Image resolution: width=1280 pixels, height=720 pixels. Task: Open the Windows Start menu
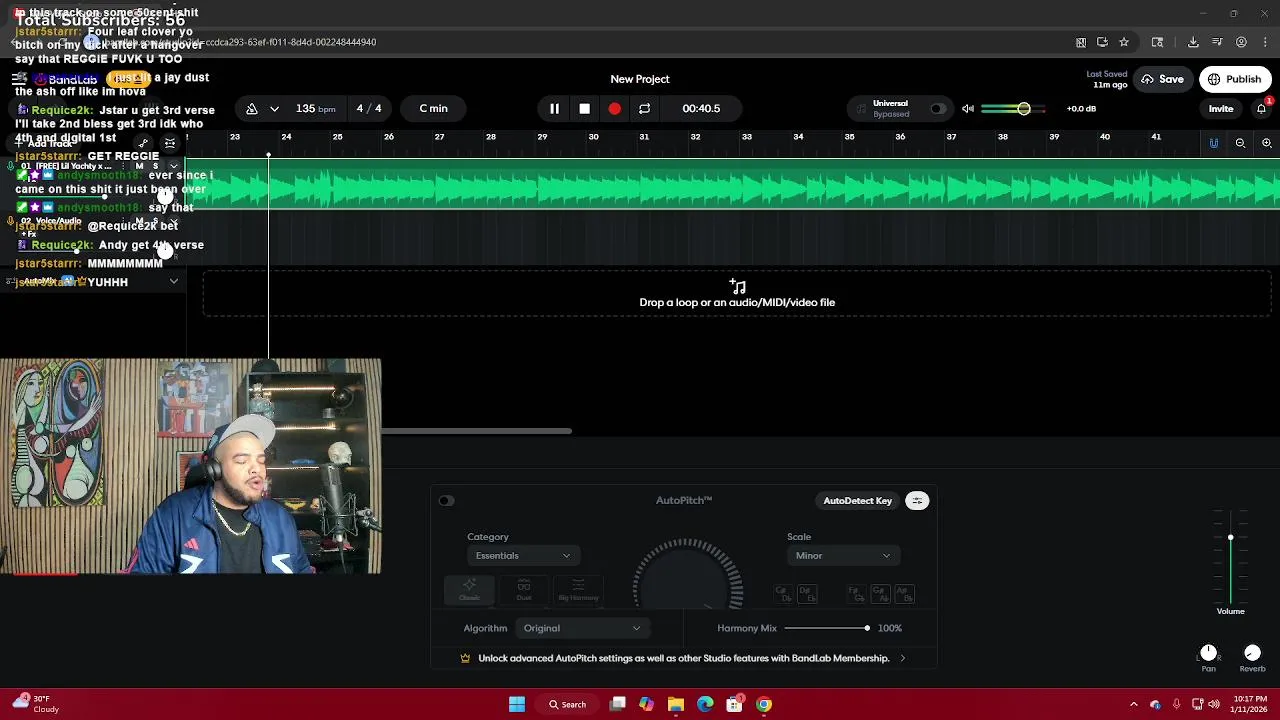pyautogui.click(x=517, y=704)
